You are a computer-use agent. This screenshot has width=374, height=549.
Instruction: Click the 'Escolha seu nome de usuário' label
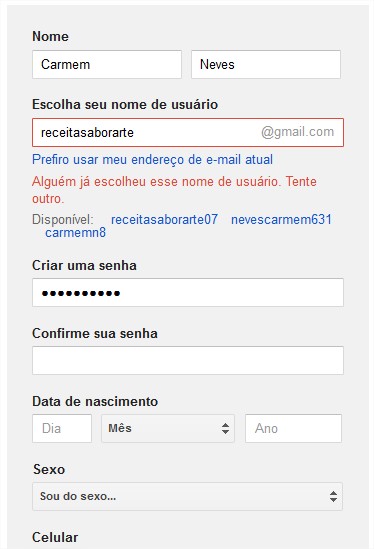pos(125,104)
